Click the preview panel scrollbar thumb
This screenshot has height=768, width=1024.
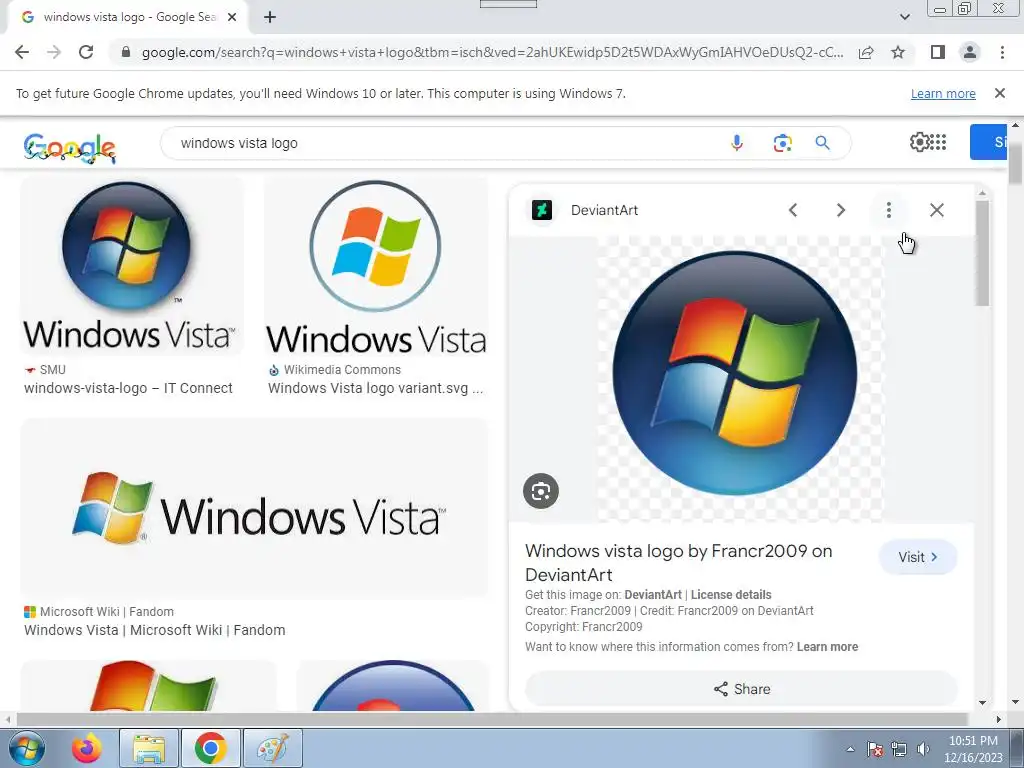pyautogui.click(x=982, y=253)
